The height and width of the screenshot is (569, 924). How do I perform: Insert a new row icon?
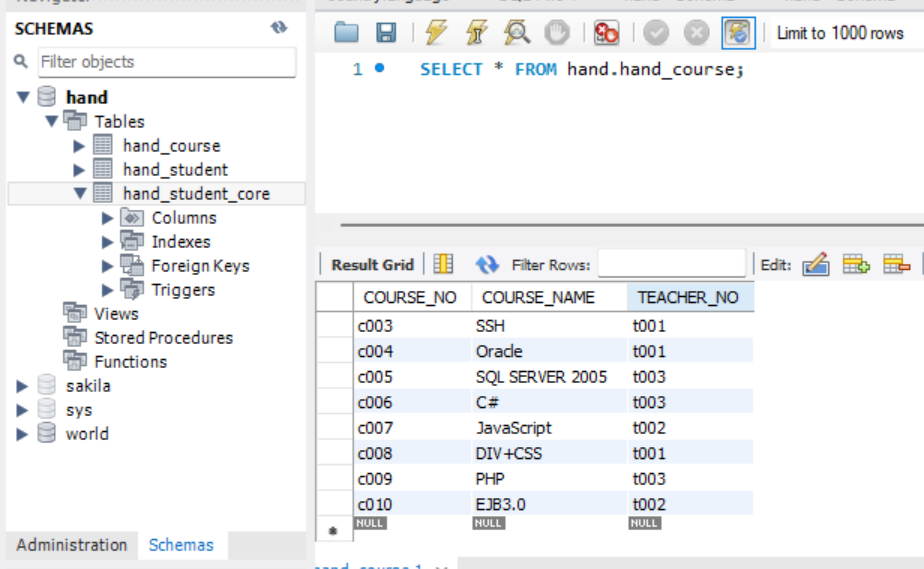tap(856, 264)
